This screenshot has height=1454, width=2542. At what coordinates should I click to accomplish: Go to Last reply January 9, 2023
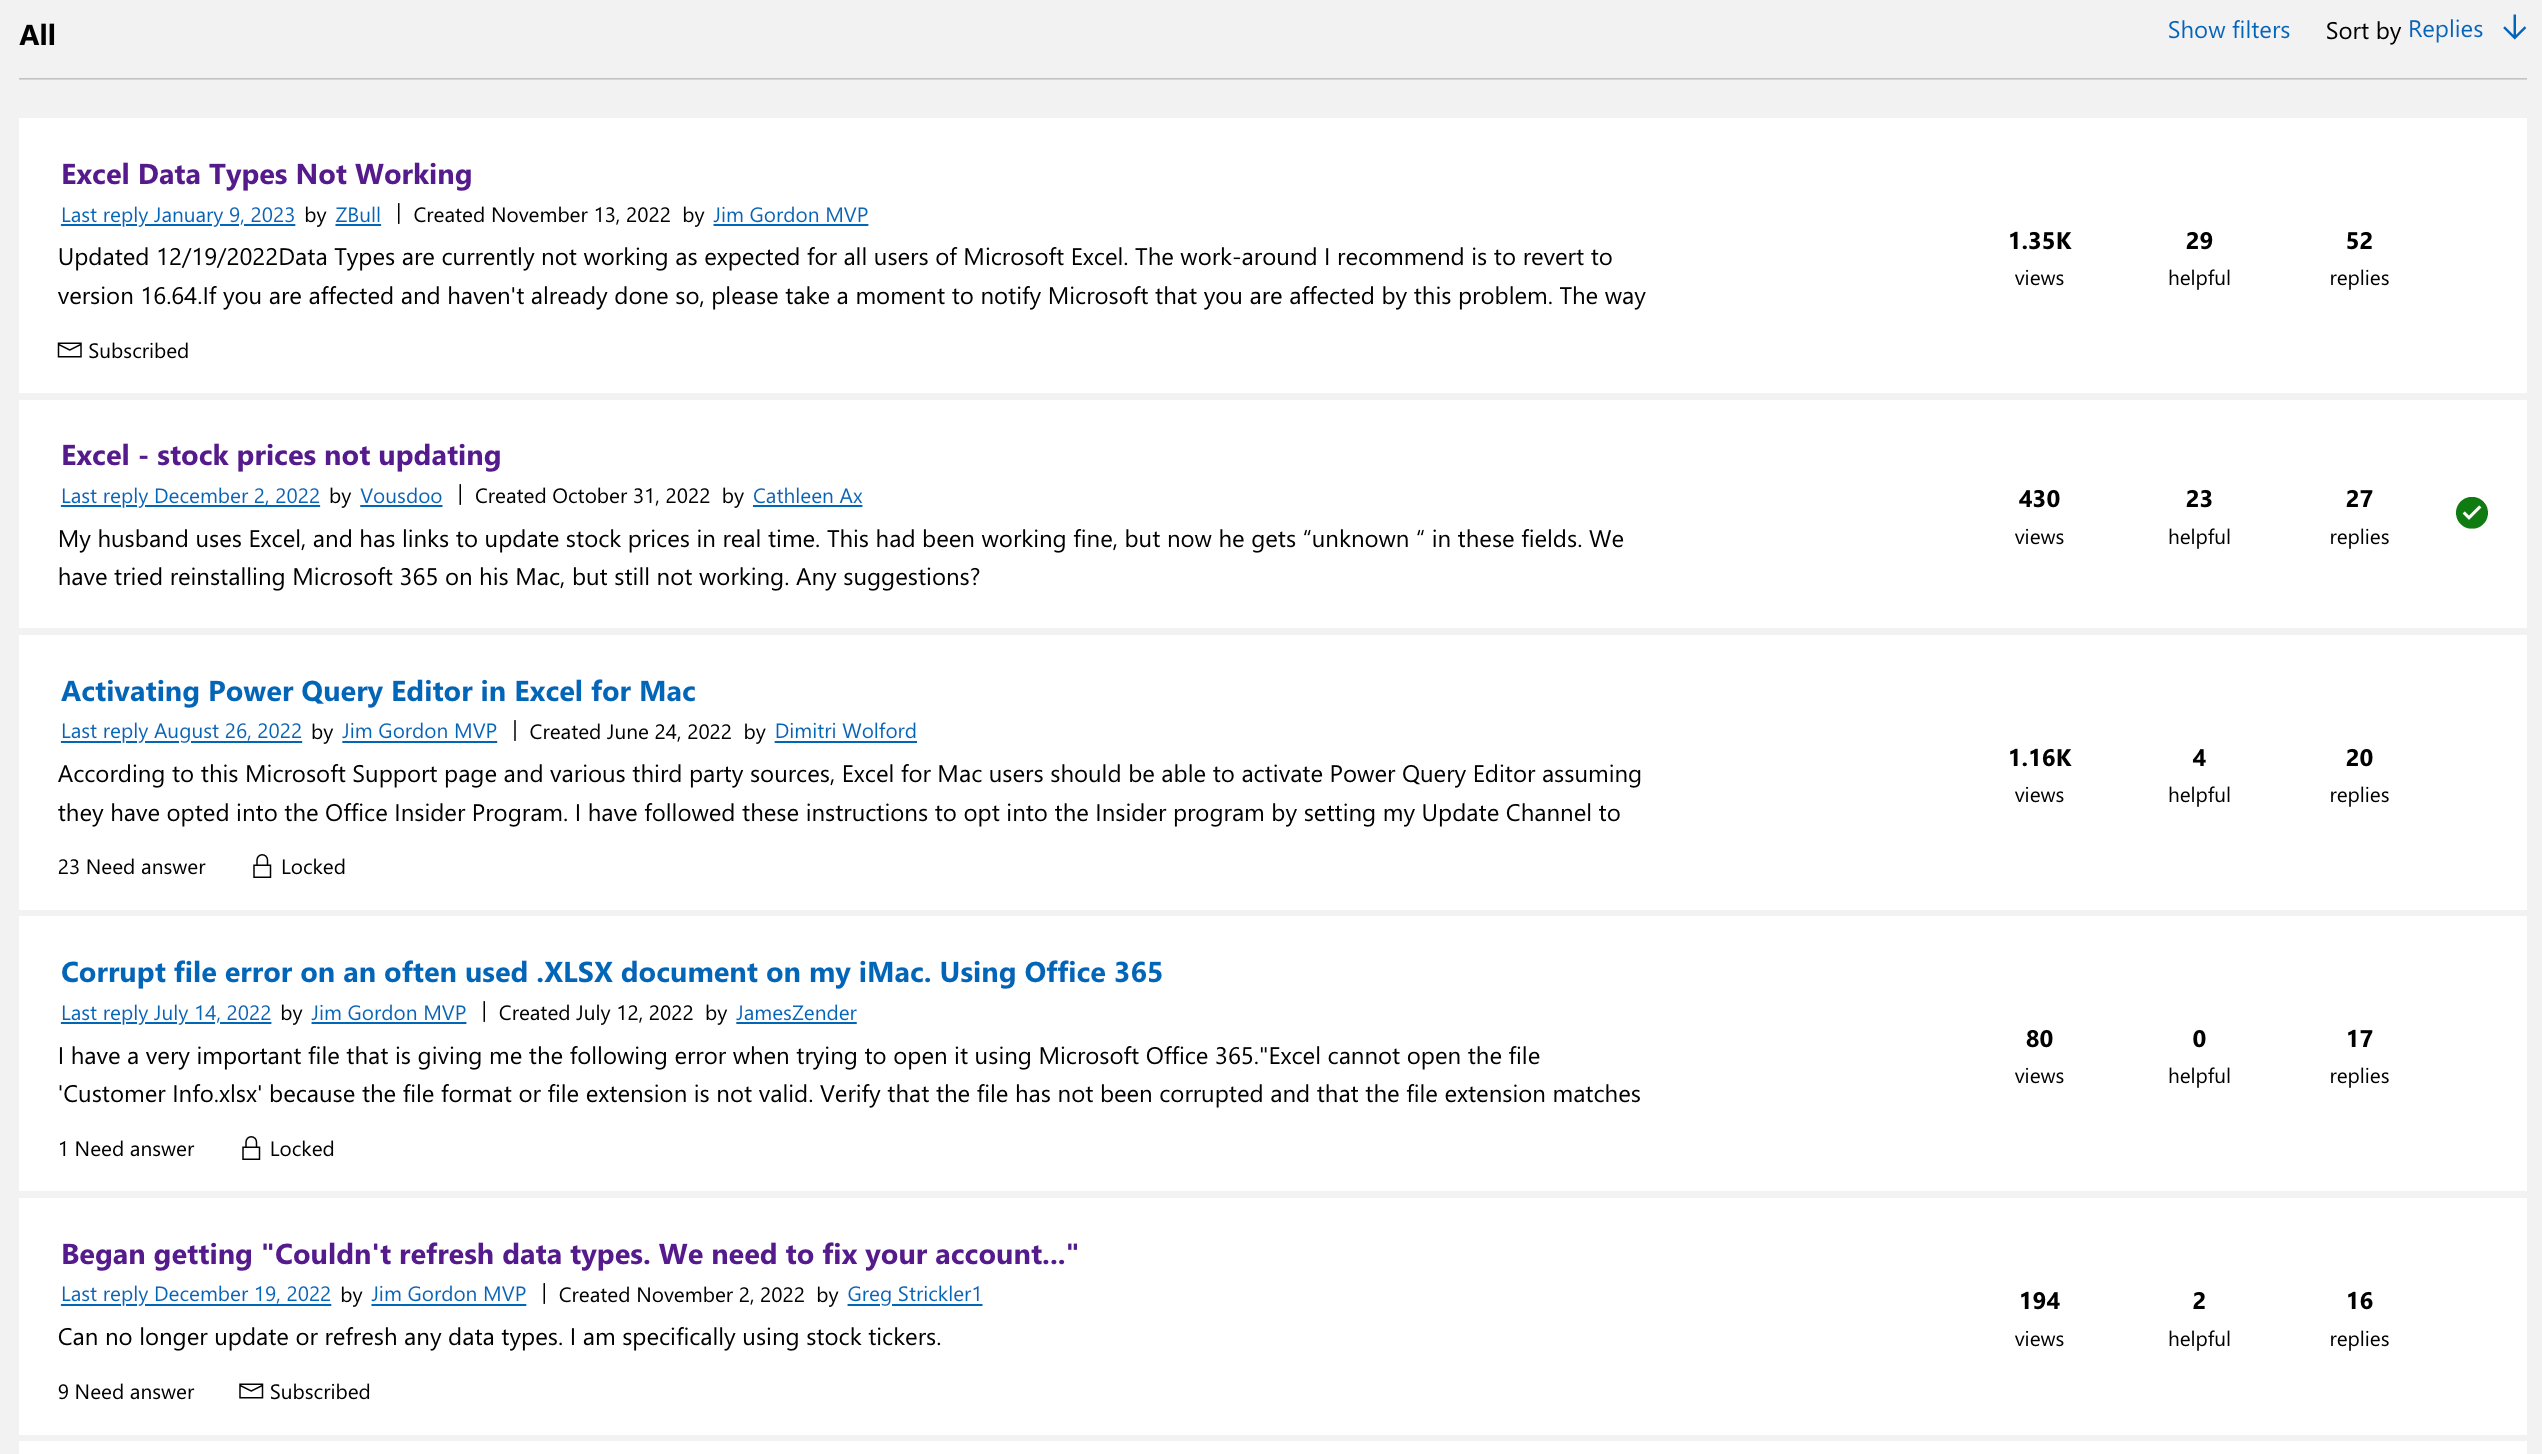click(178, 215)
